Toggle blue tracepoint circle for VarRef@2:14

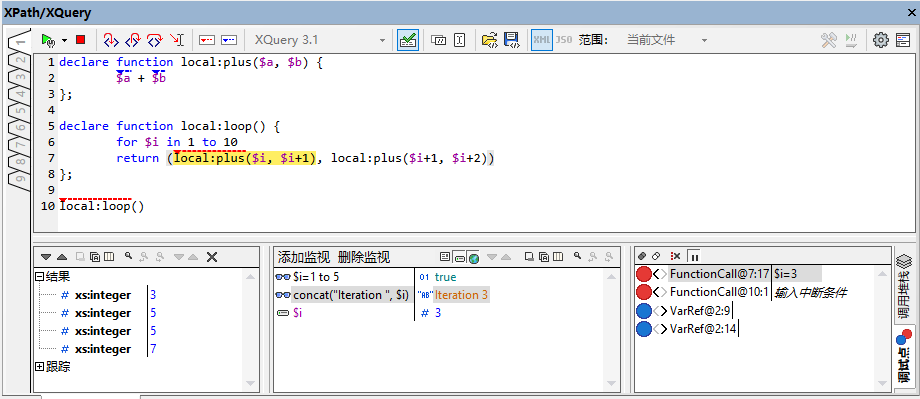644,329
